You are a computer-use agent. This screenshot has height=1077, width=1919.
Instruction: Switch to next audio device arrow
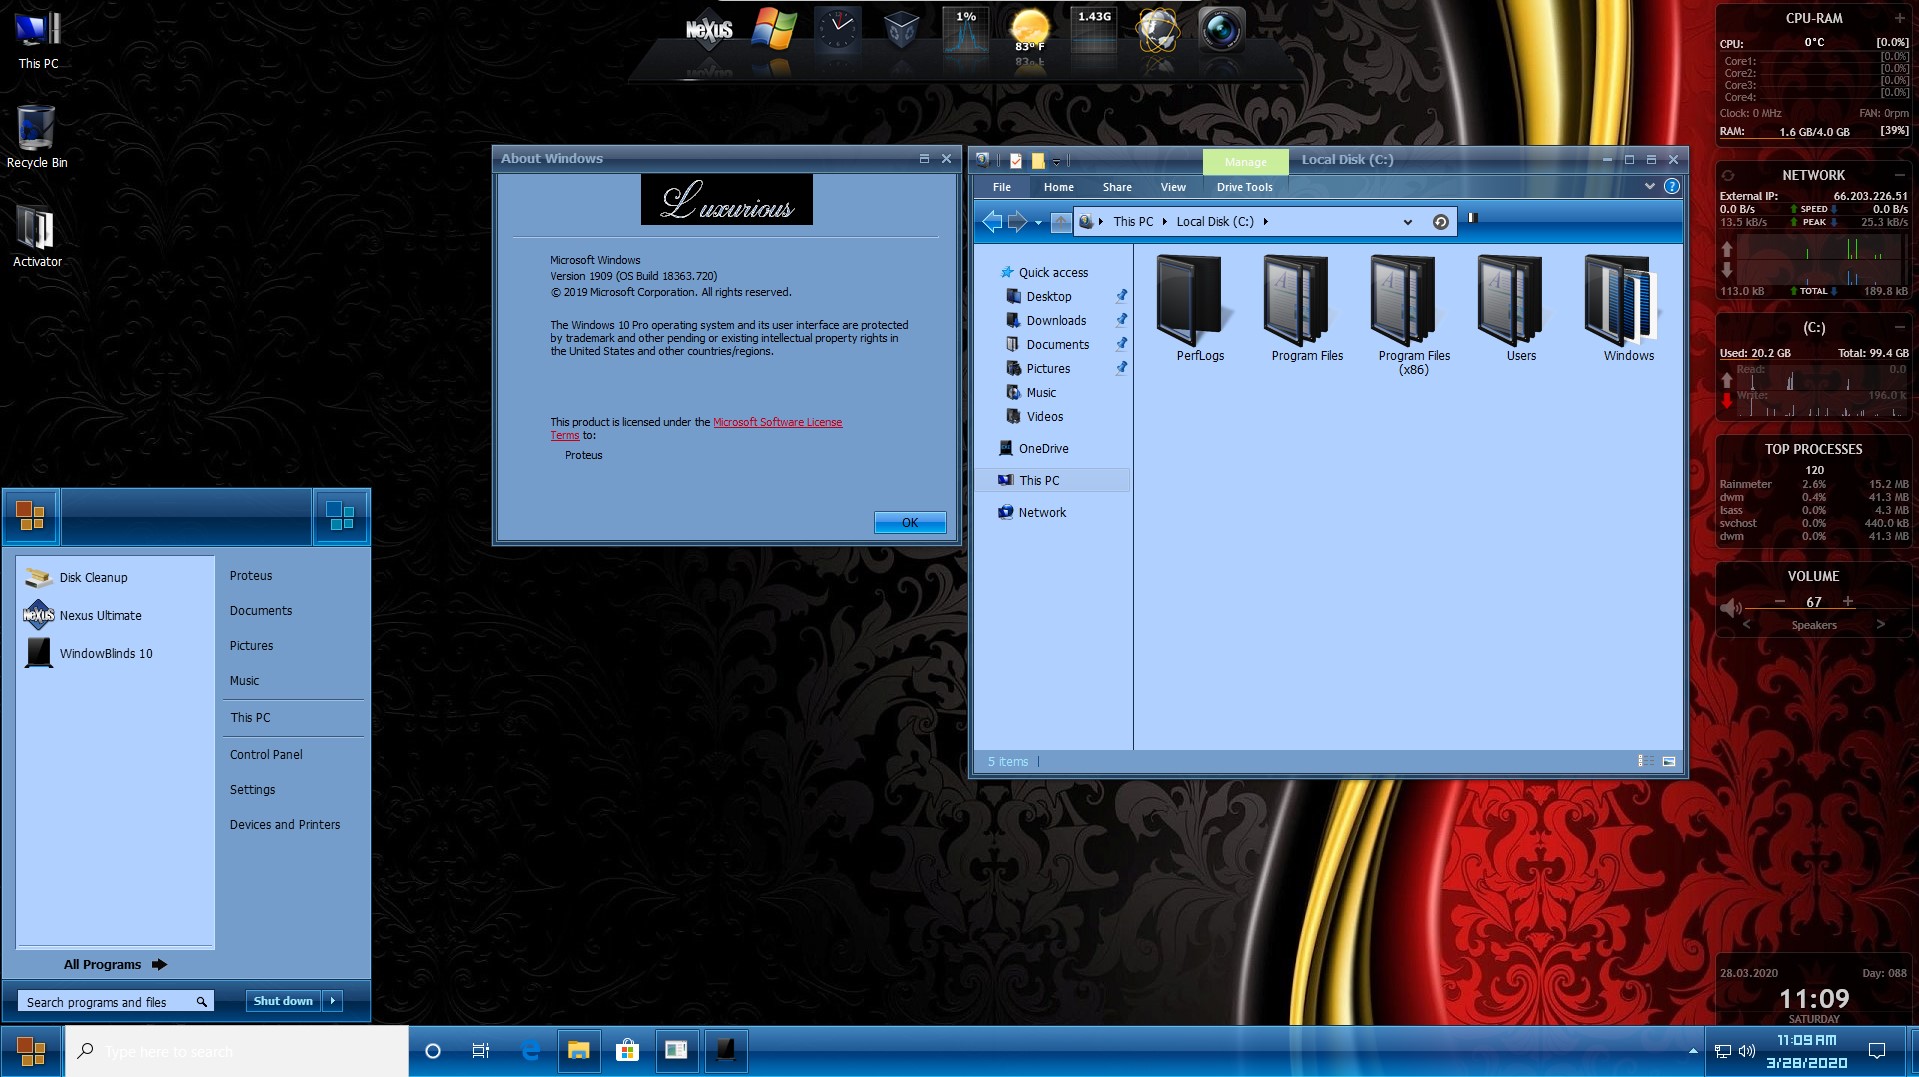pos(1880,624)
